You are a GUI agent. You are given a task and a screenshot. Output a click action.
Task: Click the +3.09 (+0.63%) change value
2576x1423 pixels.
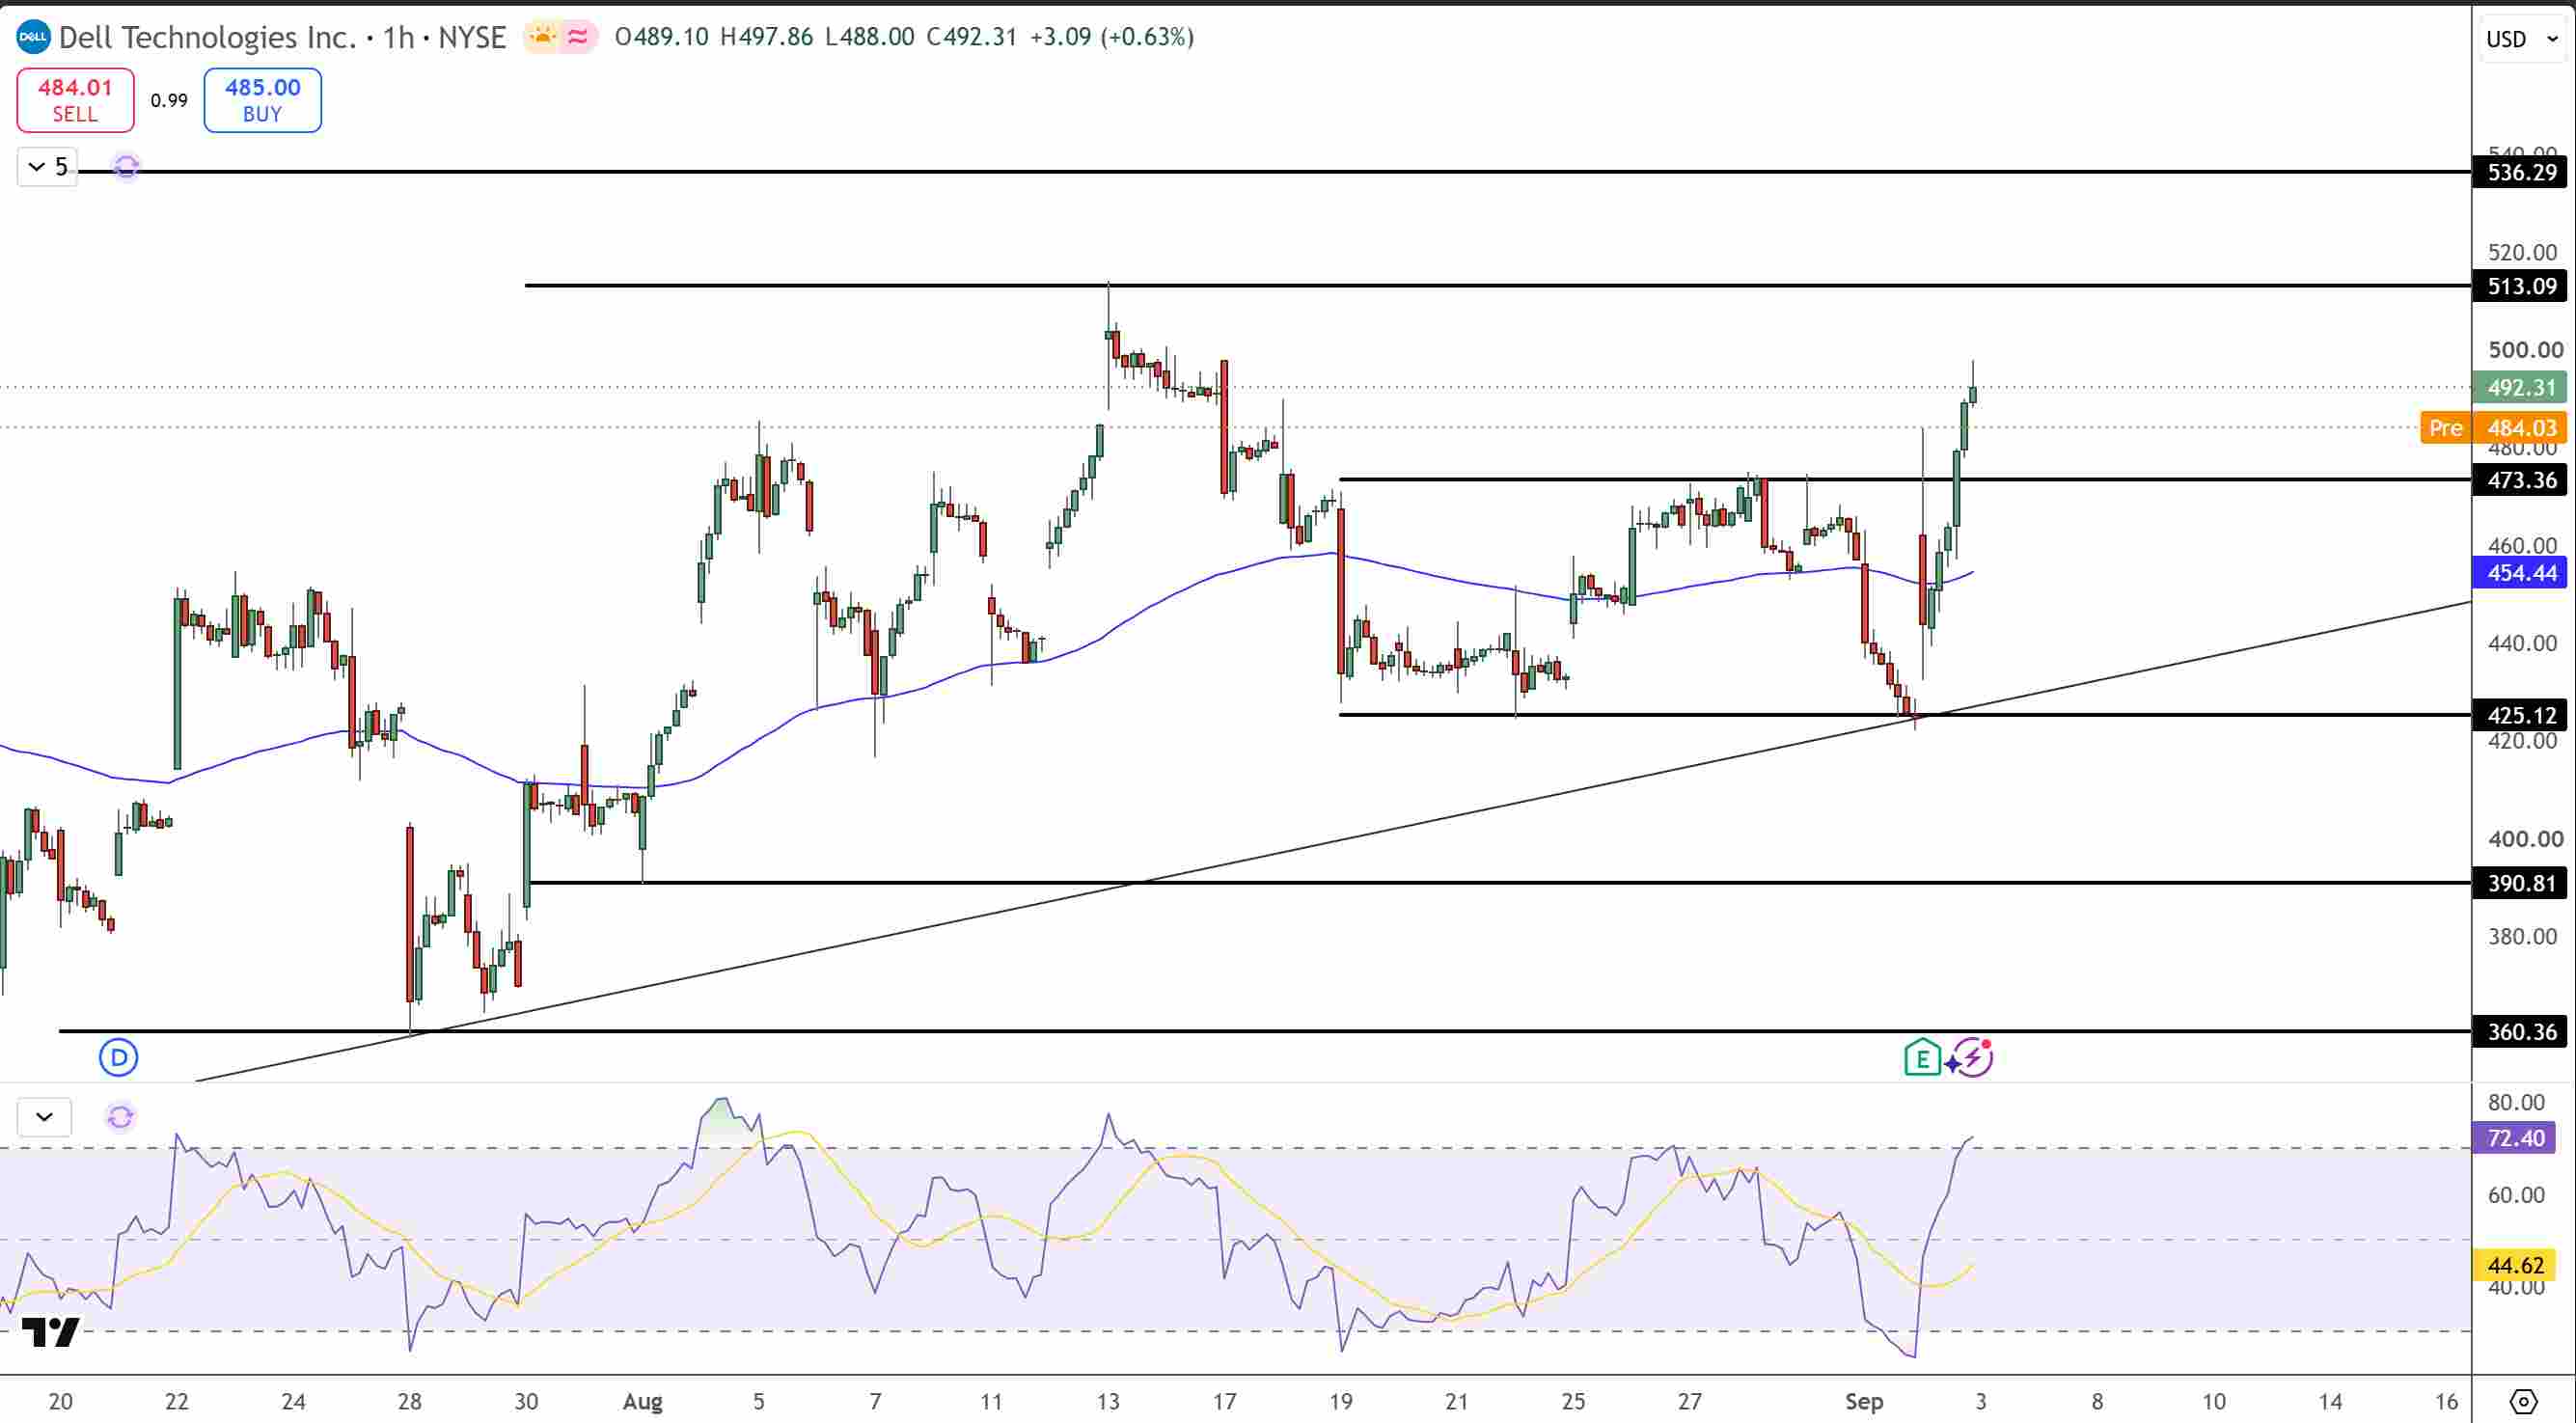coord(1112,37)
